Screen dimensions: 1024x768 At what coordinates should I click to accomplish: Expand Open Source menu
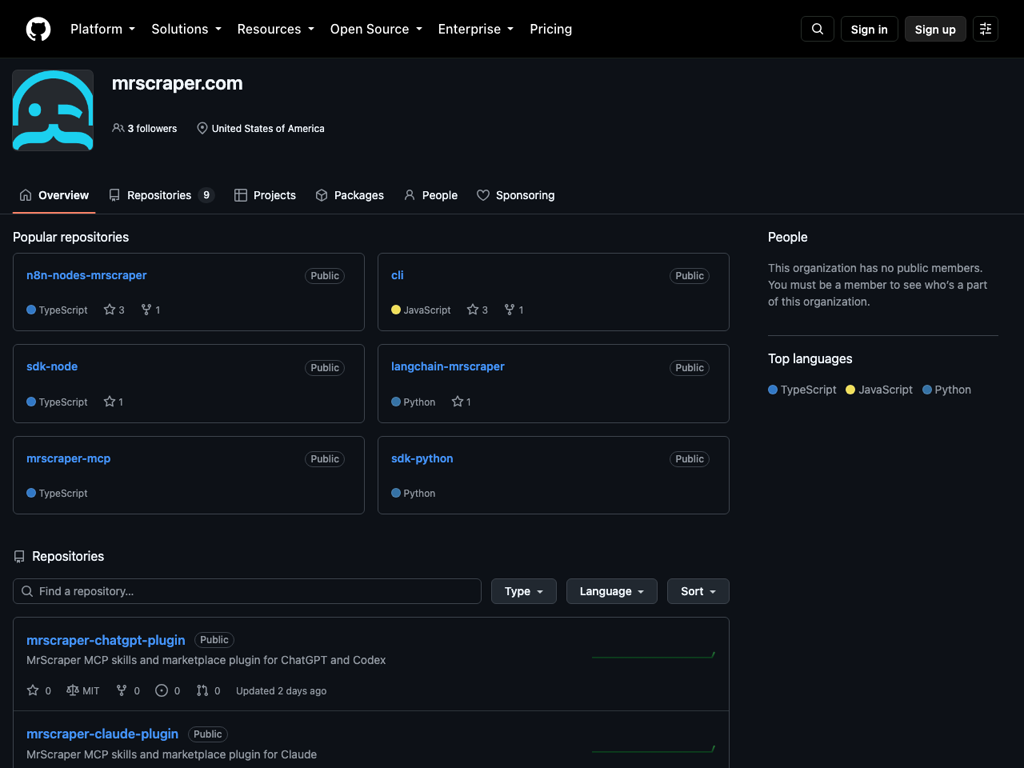[x=376, y=29]
